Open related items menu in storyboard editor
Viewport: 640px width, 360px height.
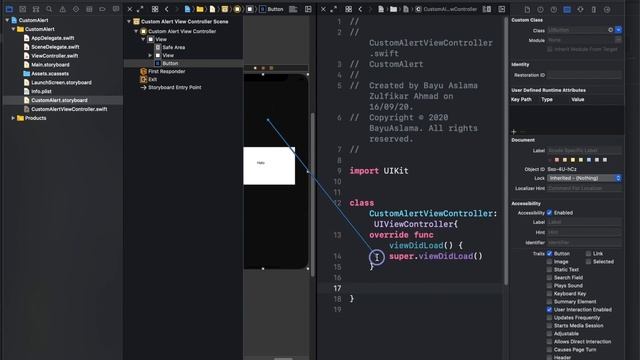click(155, 9)
